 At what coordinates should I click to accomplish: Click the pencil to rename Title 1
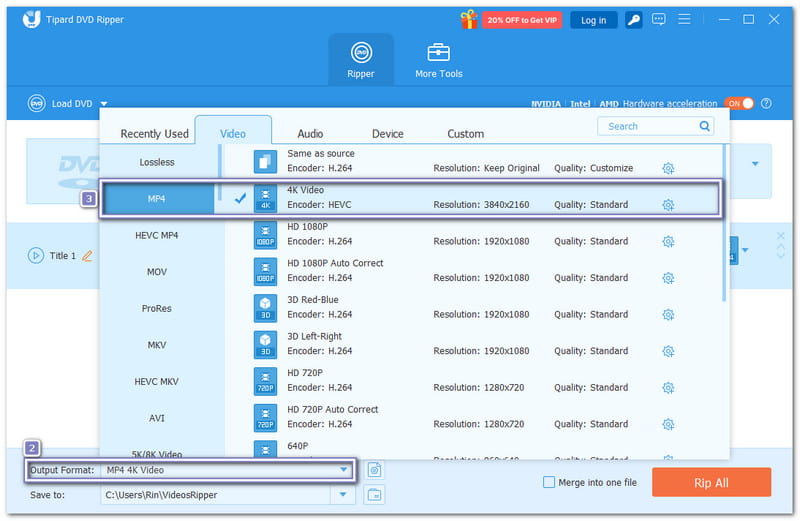(x=87, y=256)
